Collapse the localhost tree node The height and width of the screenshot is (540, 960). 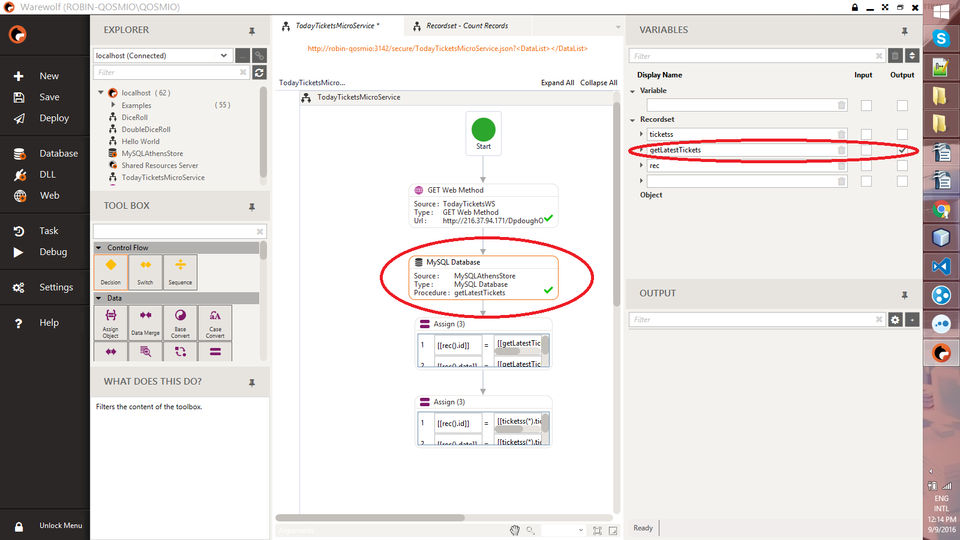point(101,92)
